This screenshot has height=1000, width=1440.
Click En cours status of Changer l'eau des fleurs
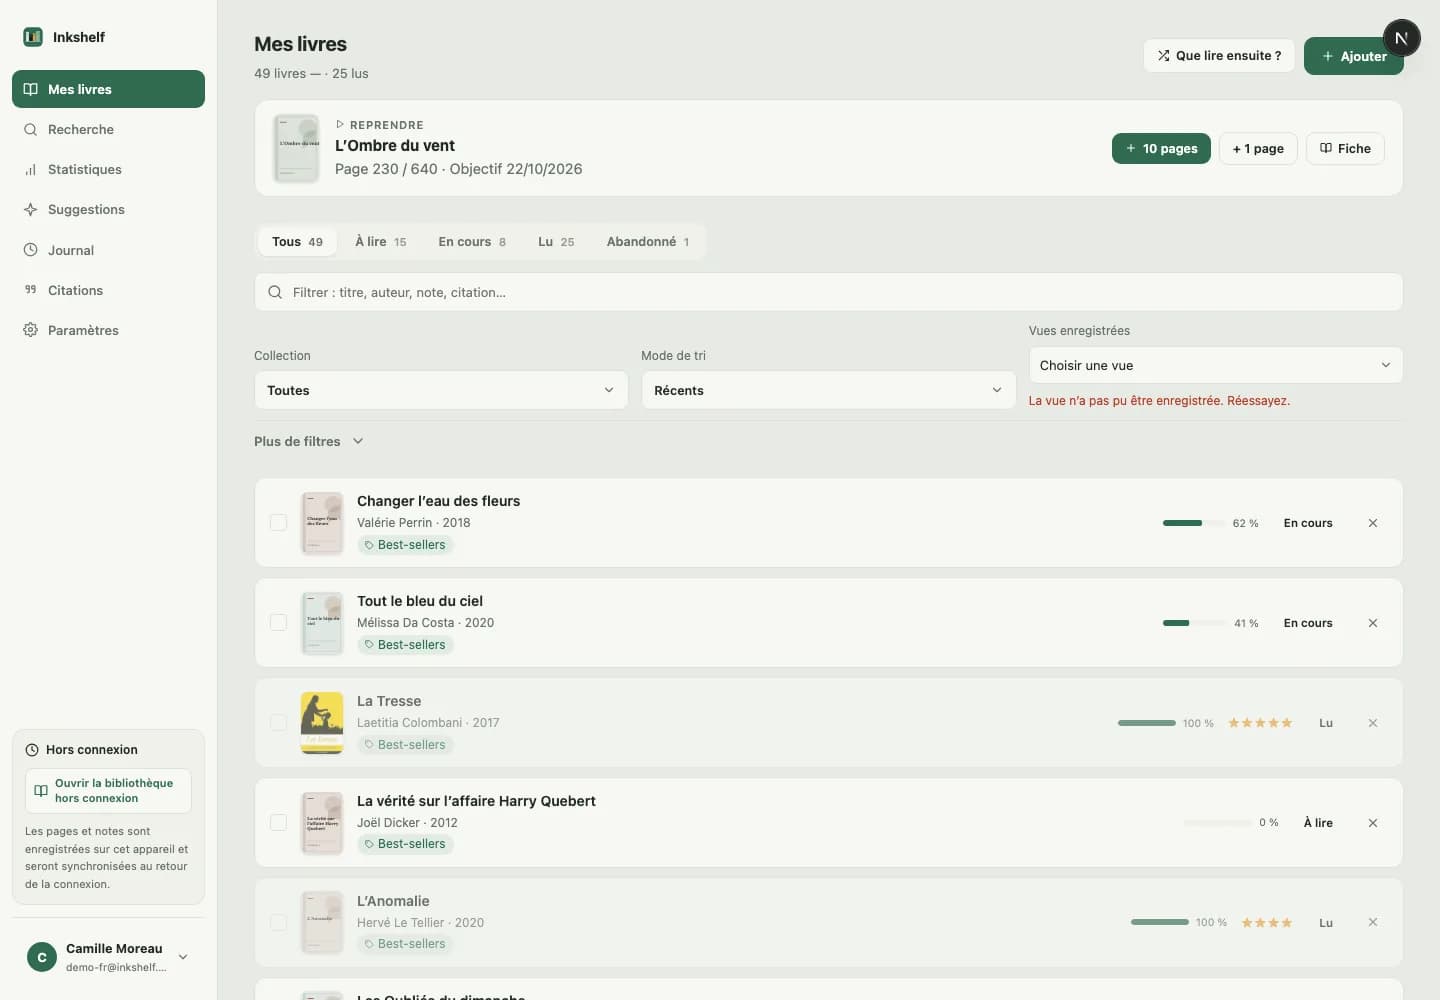pyautogui.click(x=1308, y=523)
